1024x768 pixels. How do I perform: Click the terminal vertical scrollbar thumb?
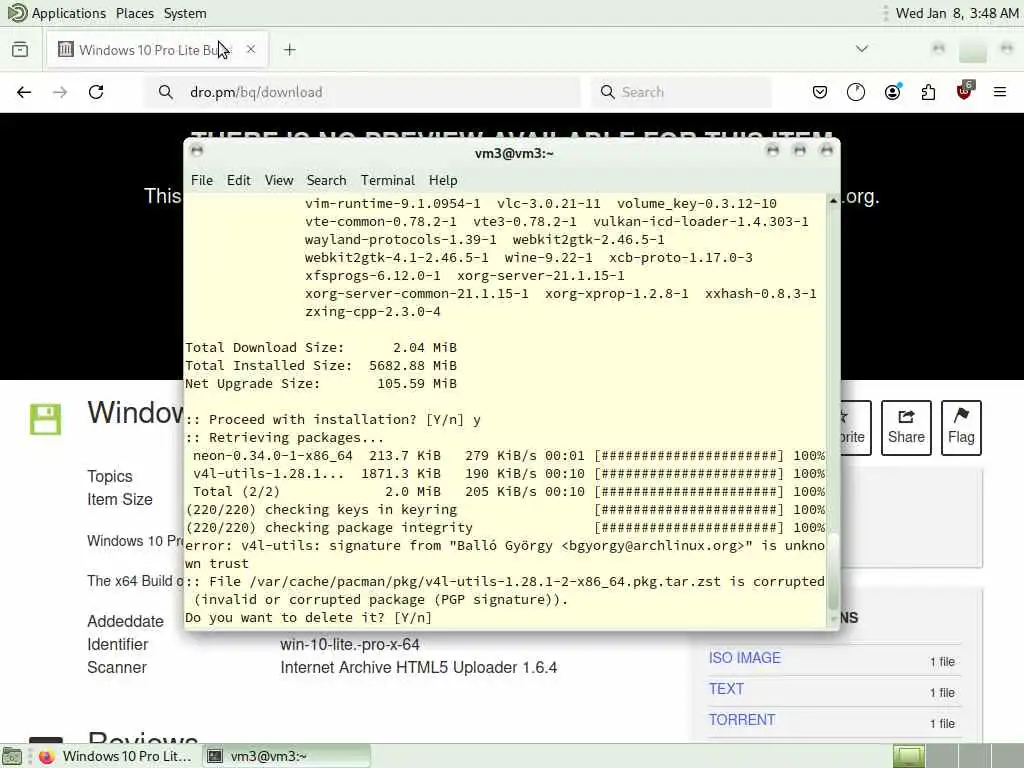pos(833,573)
